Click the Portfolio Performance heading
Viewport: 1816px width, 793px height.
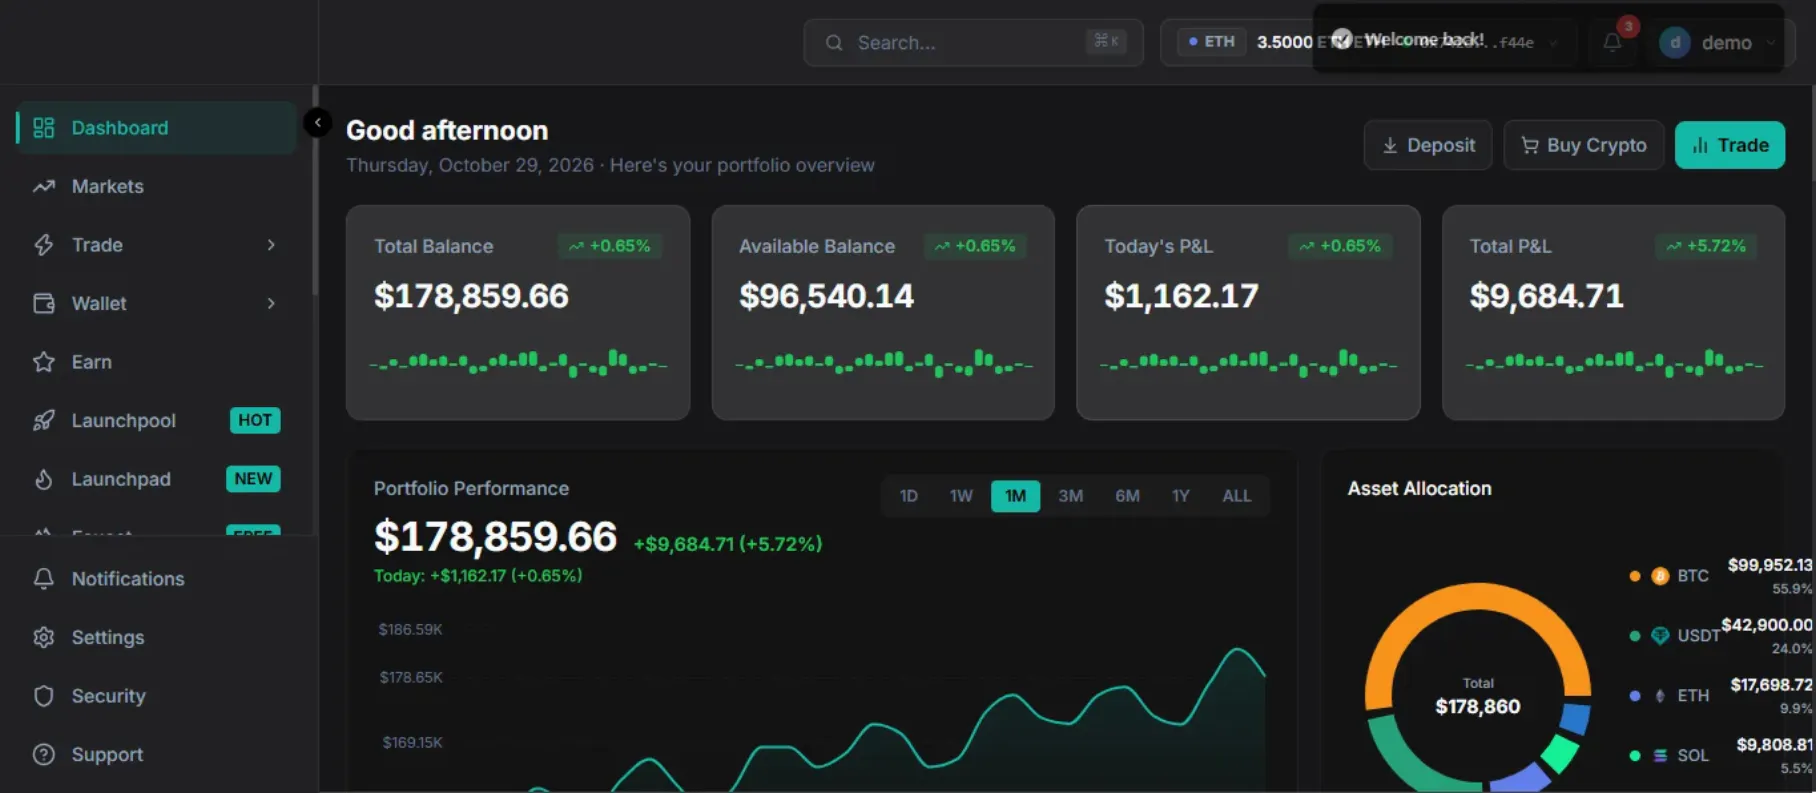click(471, 489)
